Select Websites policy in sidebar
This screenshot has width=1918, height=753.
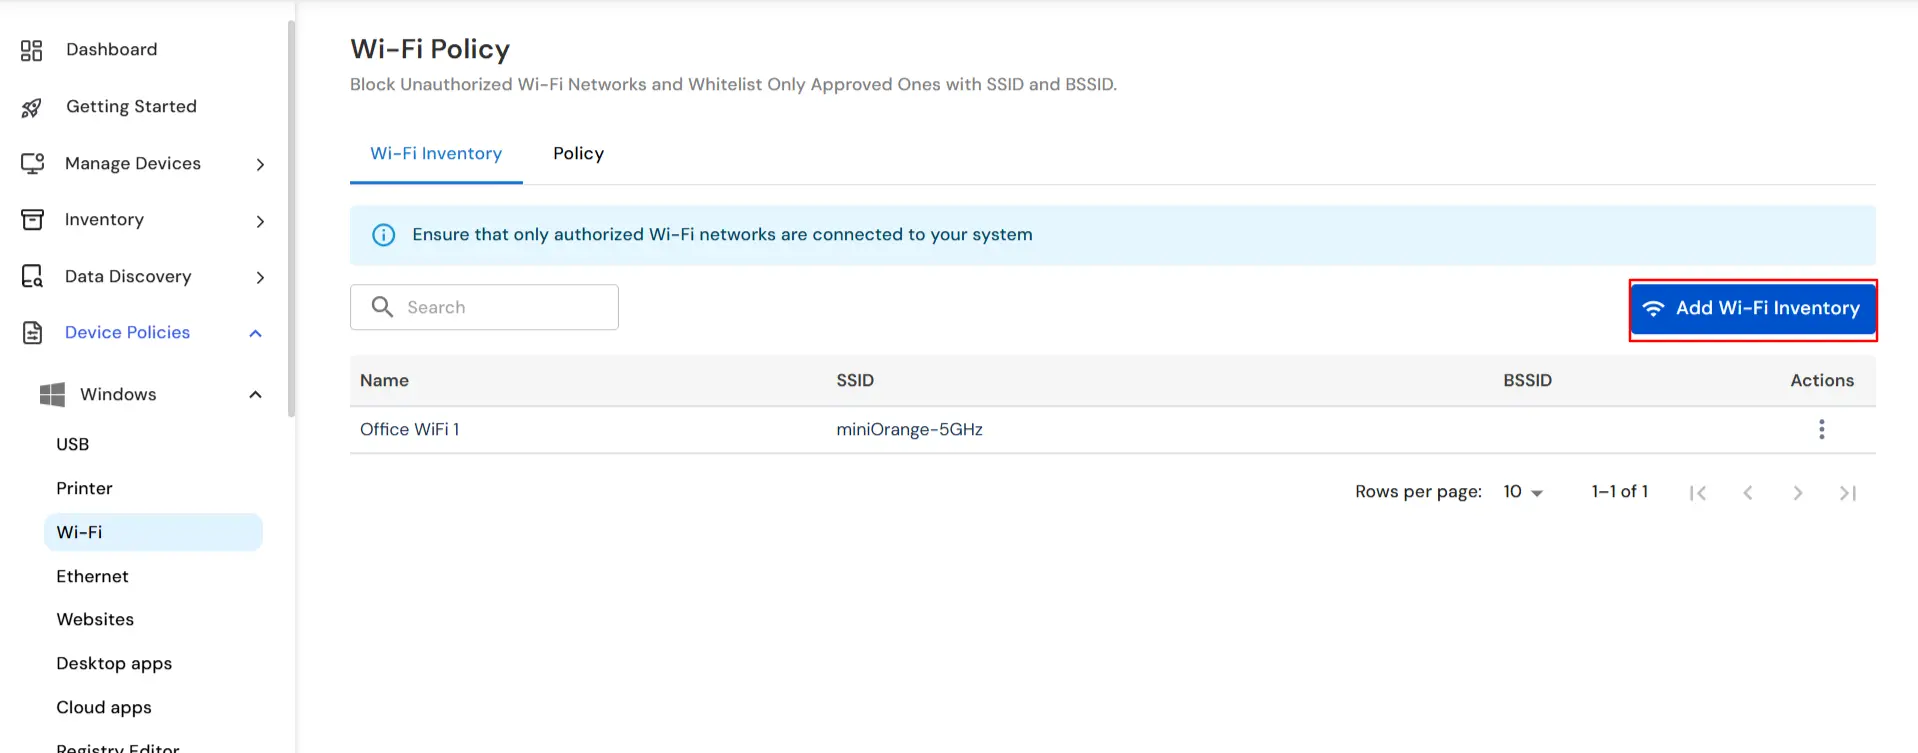point(95,619)
